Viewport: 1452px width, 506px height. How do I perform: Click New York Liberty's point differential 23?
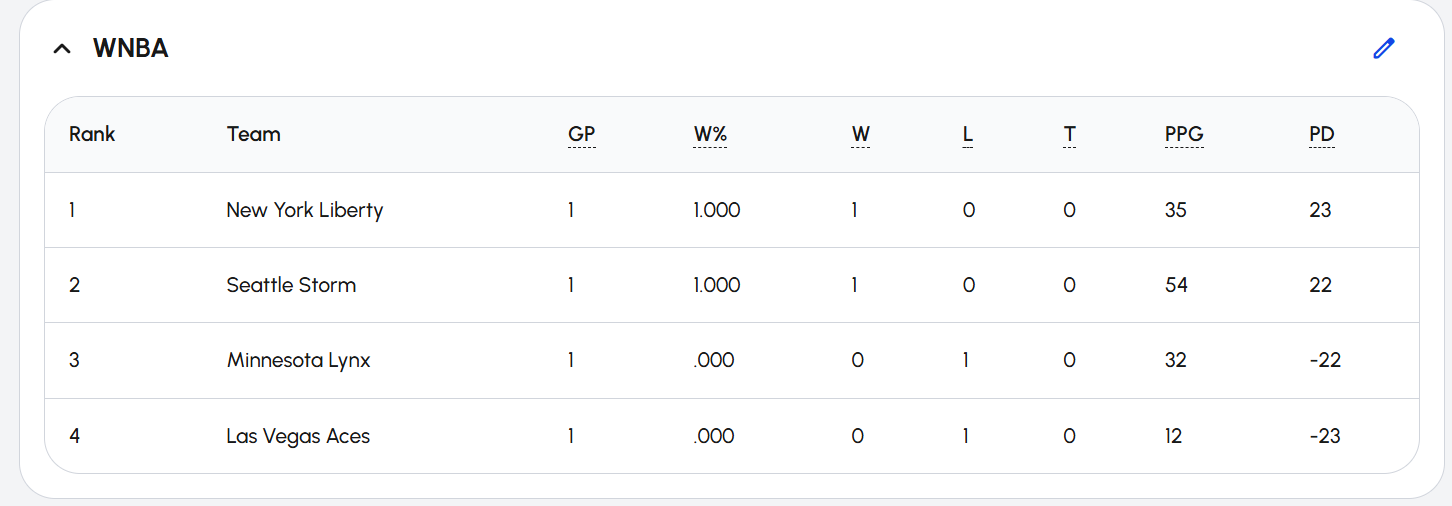click(1320, 210)
